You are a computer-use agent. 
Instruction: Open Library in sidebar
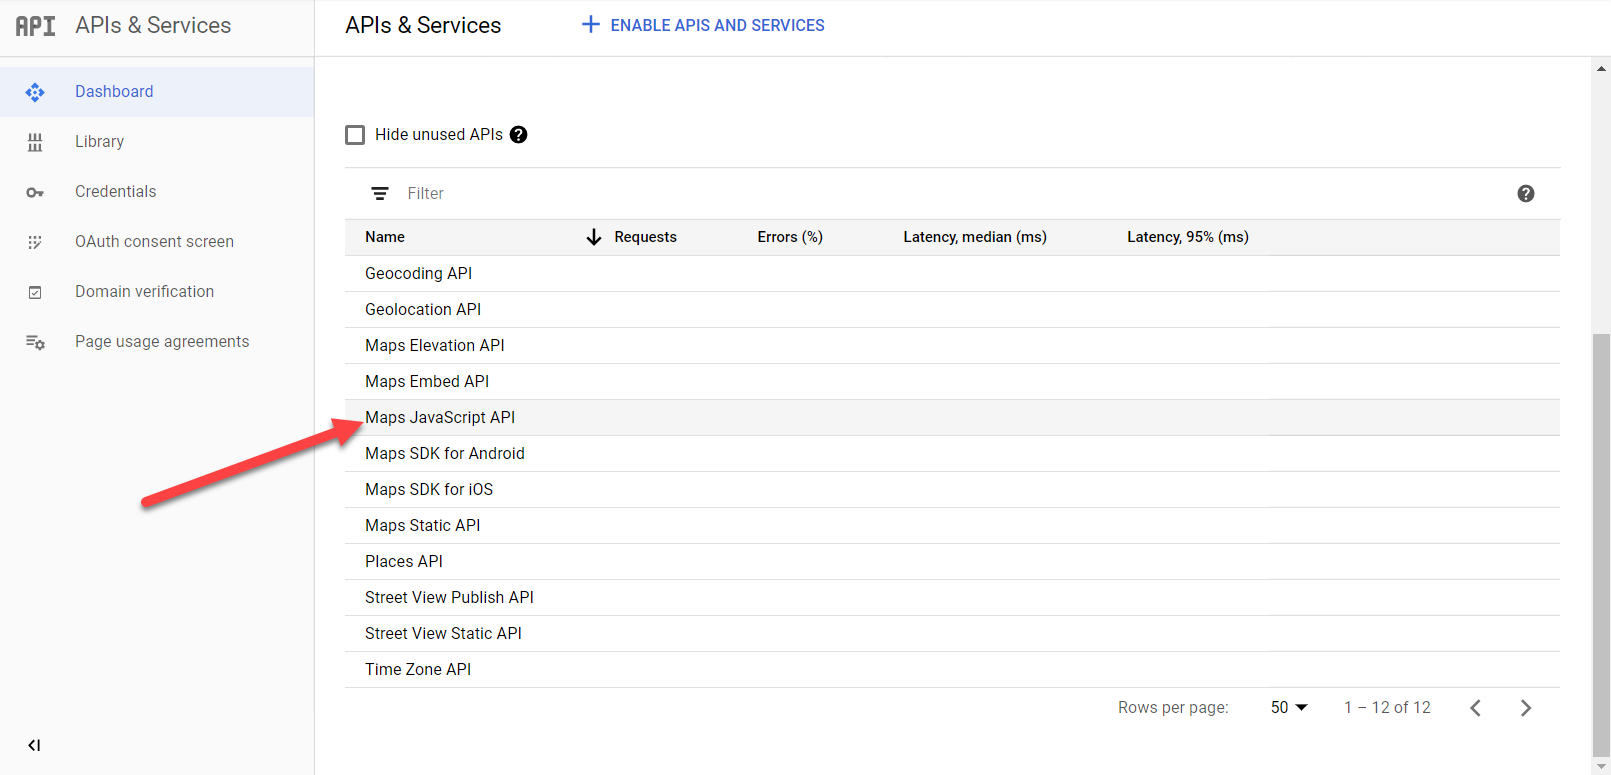[x=157, y=142]
